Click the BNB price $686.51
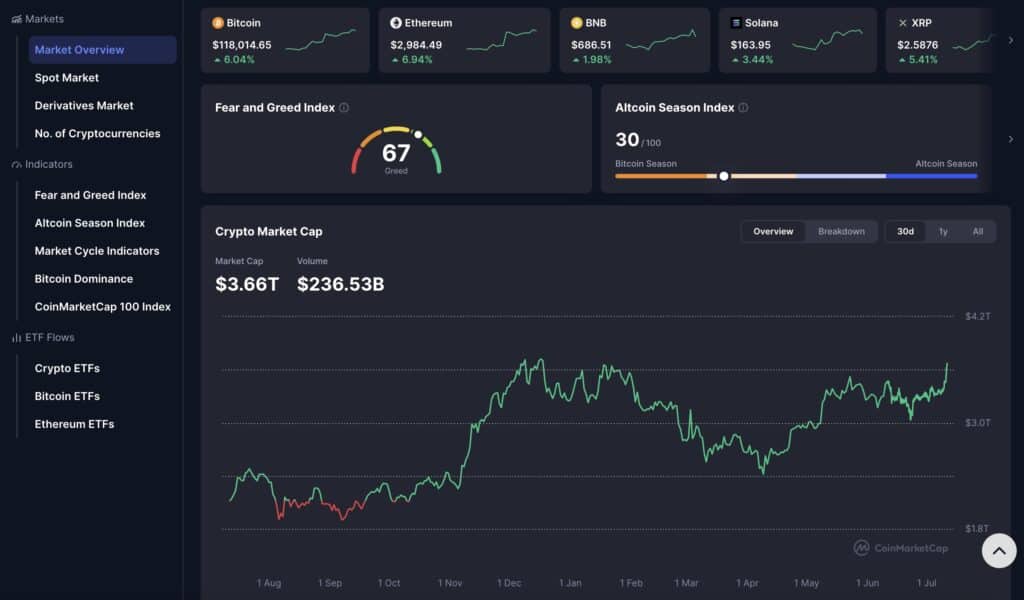This screenshot has width=1024, height=600. point(591,45)
